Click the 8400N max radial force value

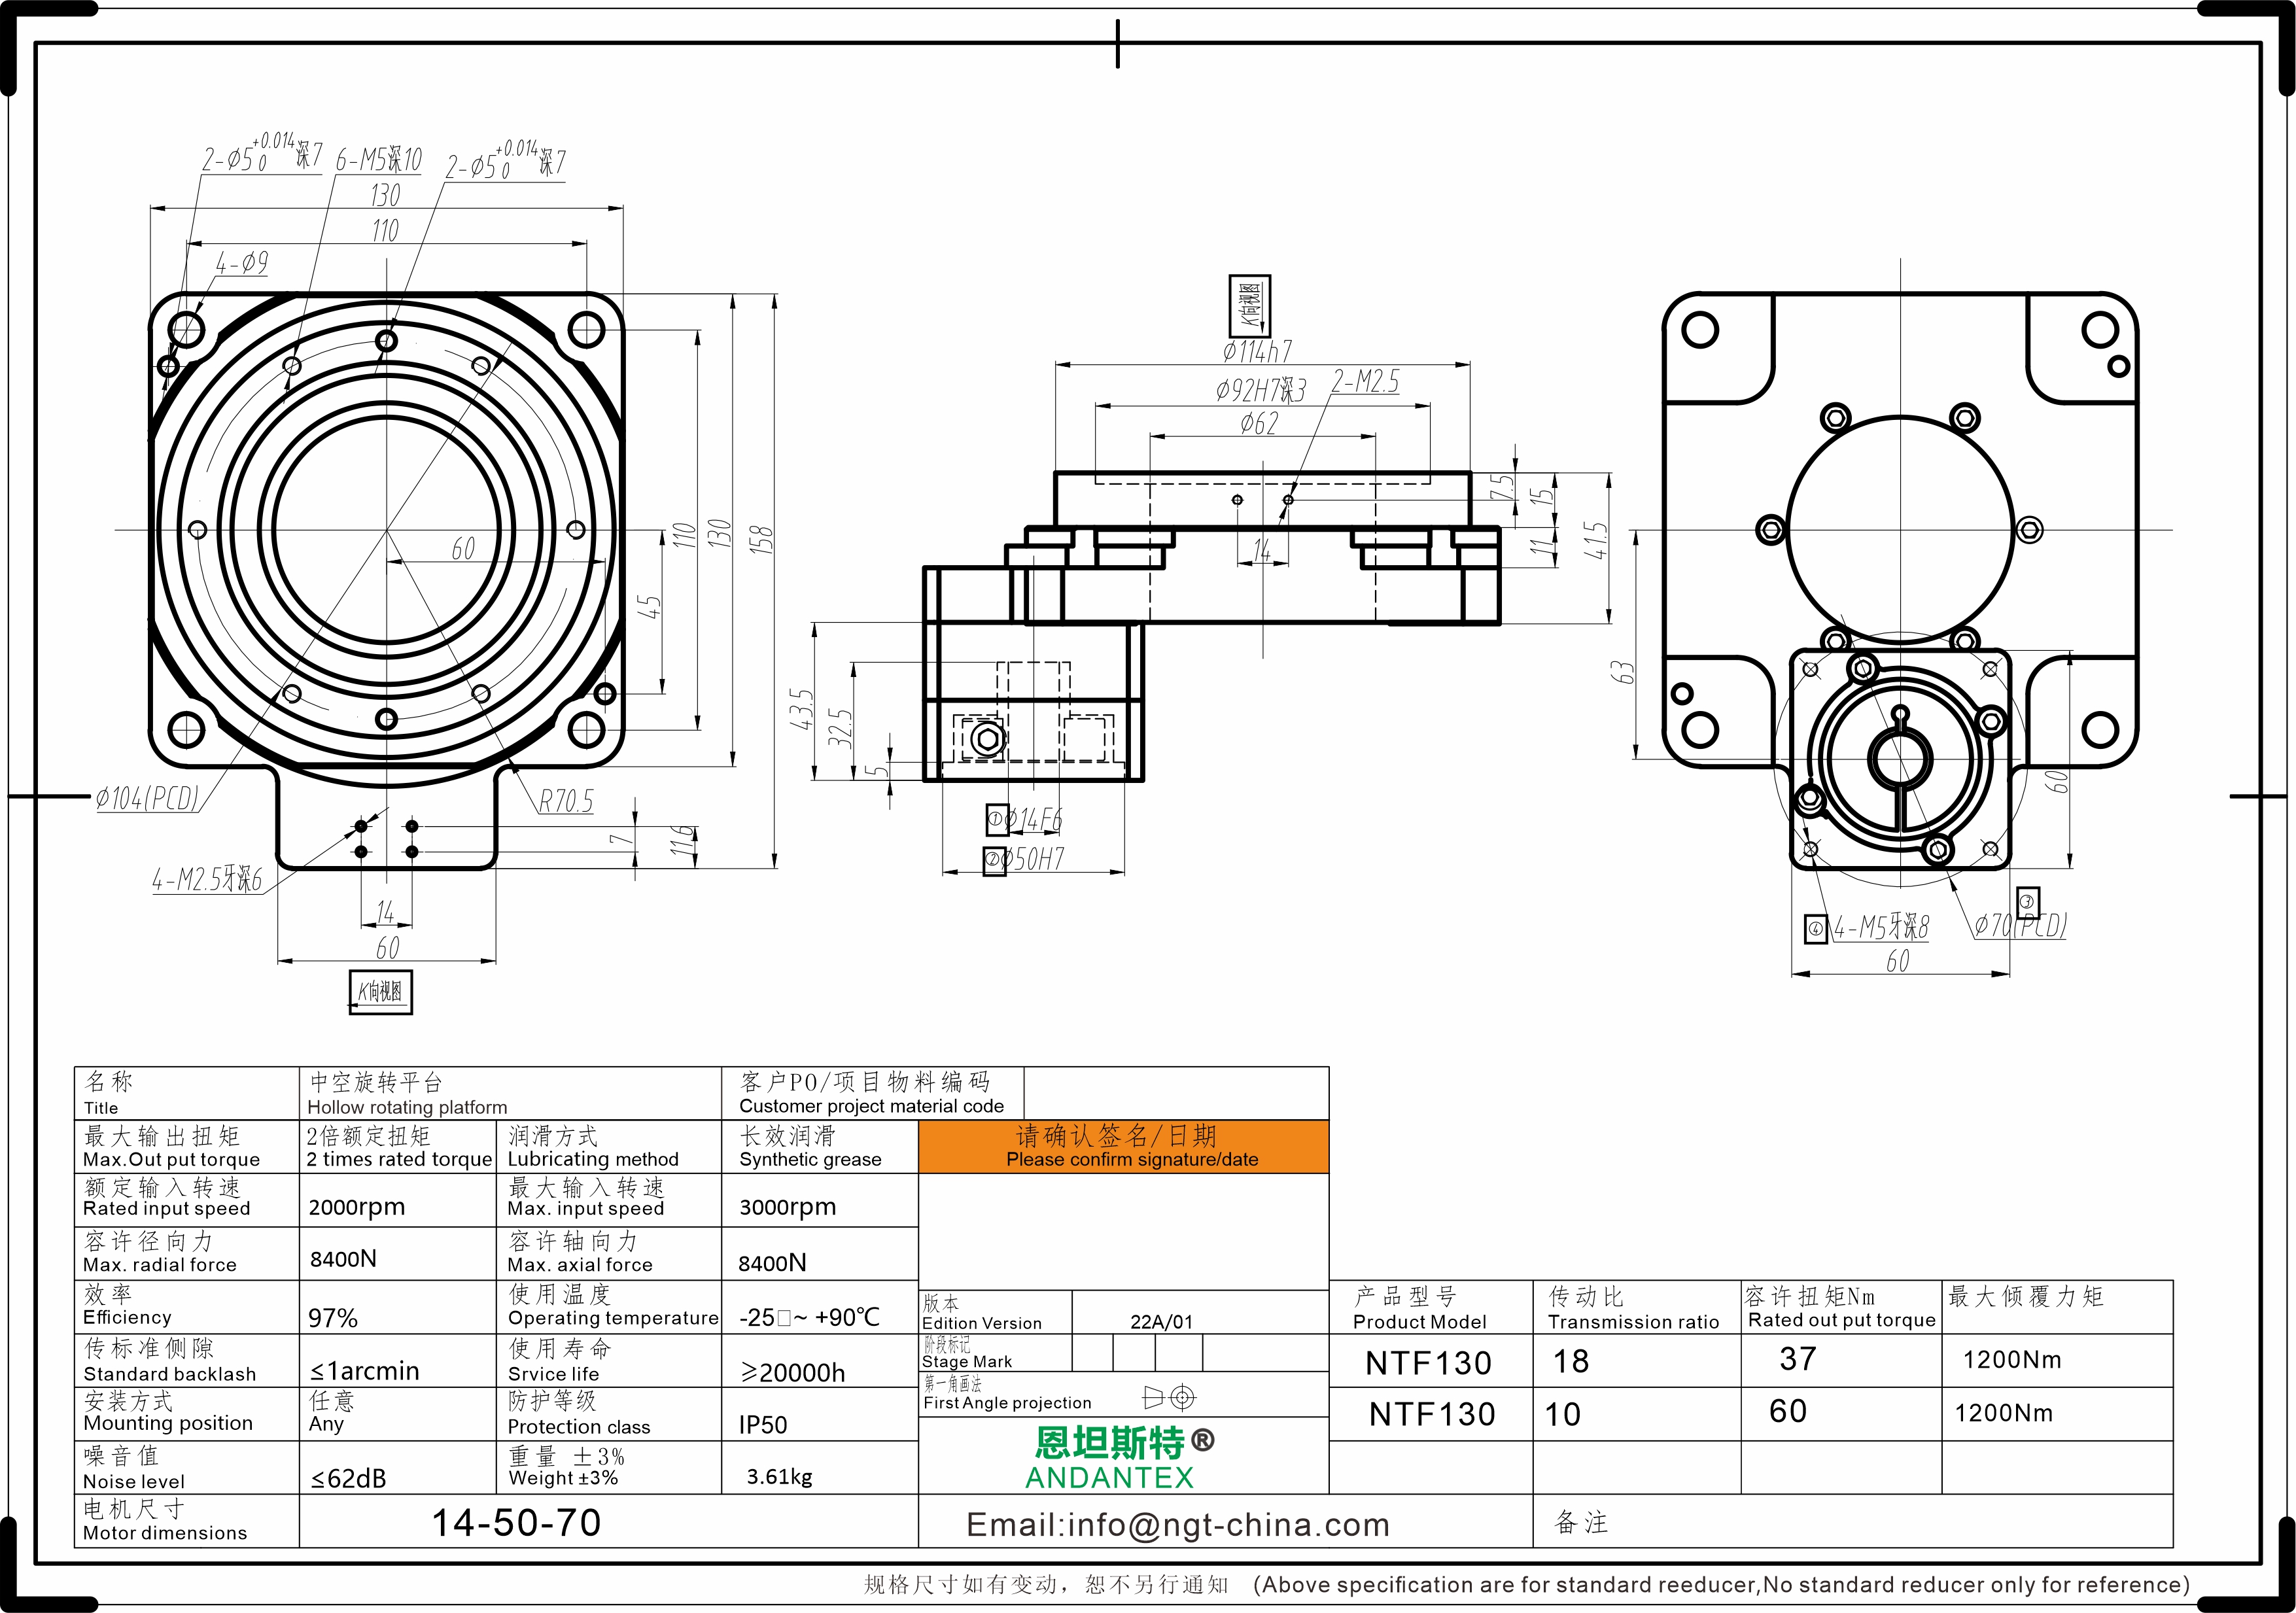[343, 1259]
